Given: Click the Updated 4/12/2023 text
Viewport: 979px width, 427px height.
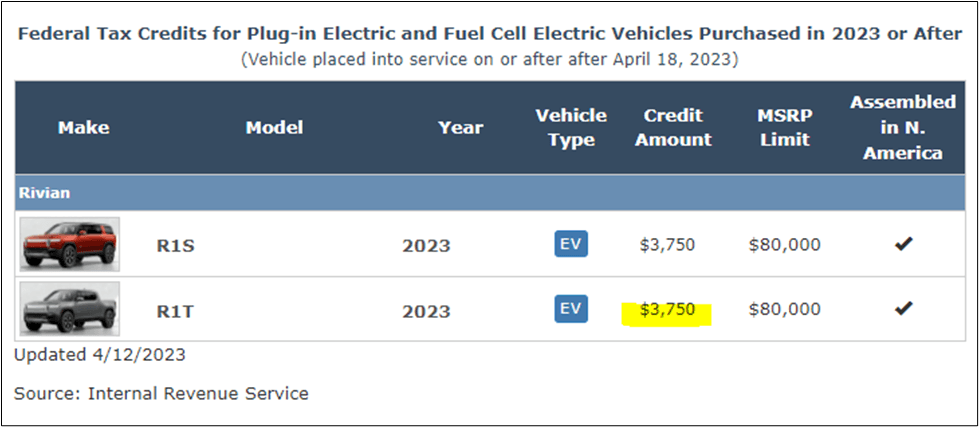Looking at the screenshot, I should coord(100,354).
